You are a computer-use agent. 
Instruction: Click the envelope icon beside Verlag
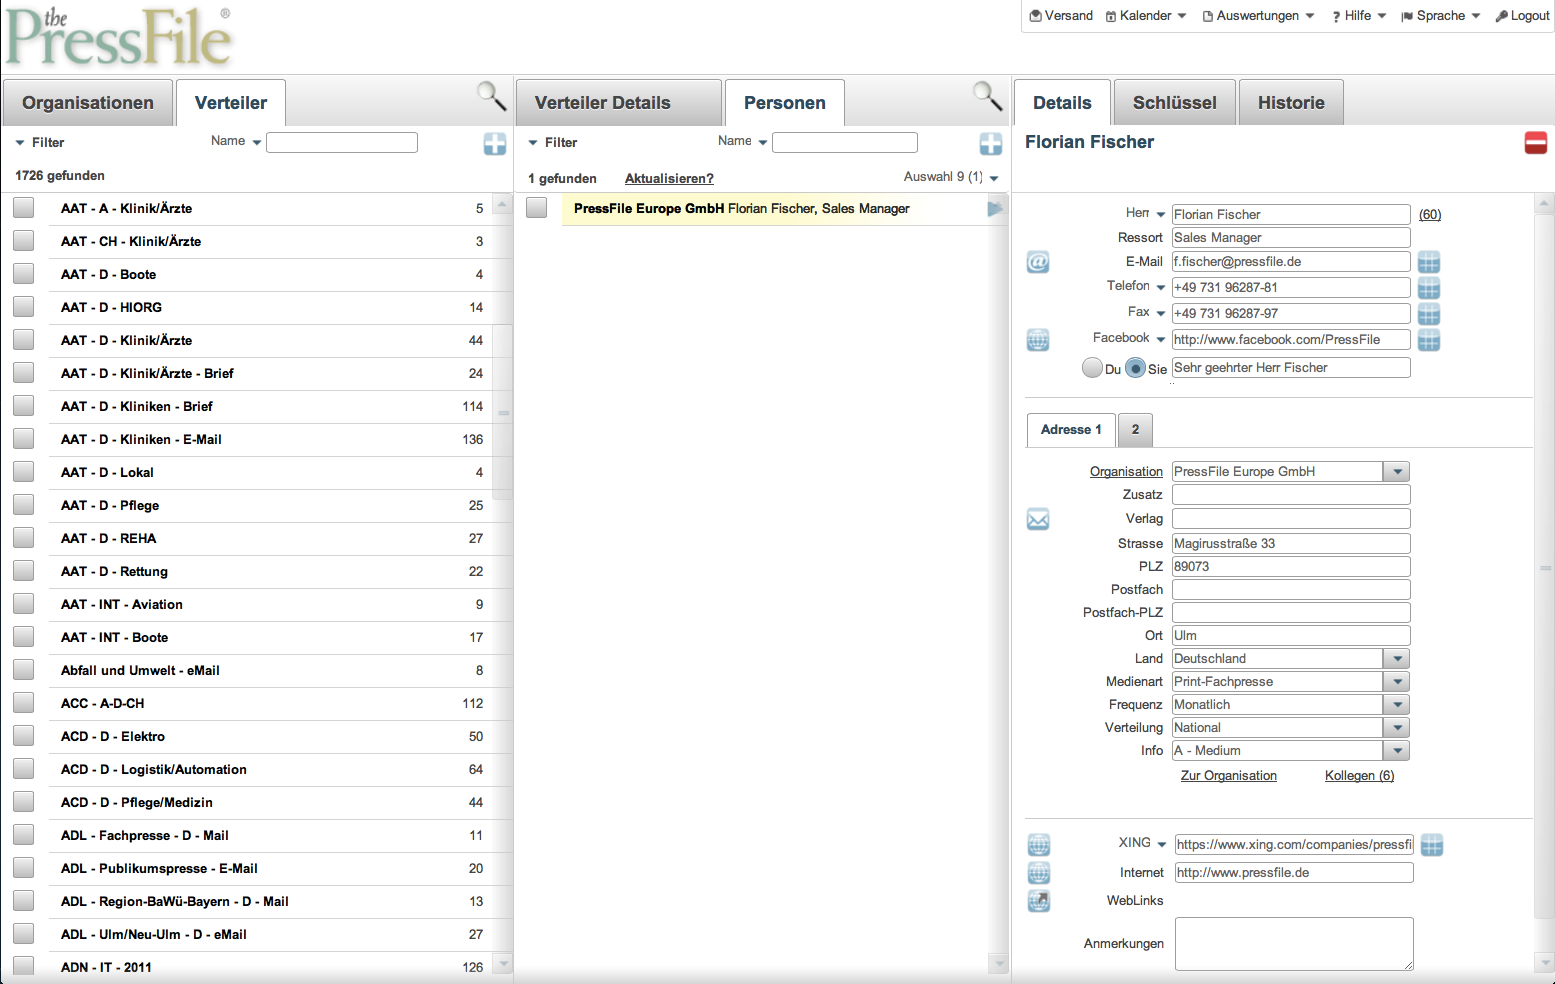click(1038, 520)
